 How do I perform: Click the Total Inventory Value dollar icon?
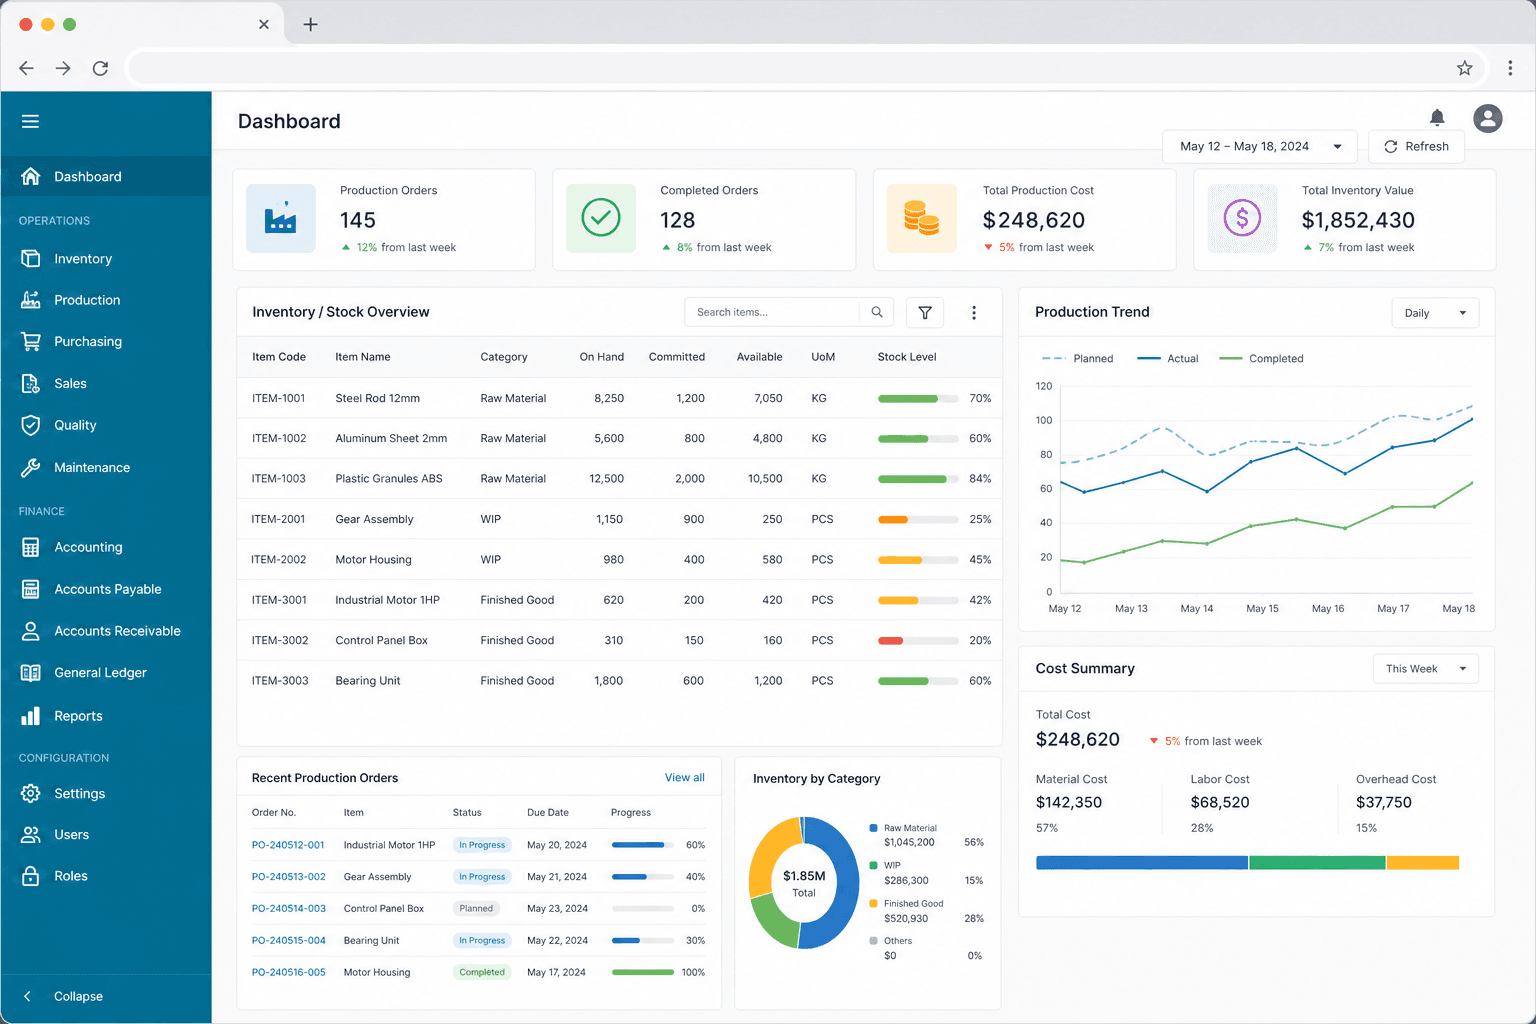(x=1242, y=218)
